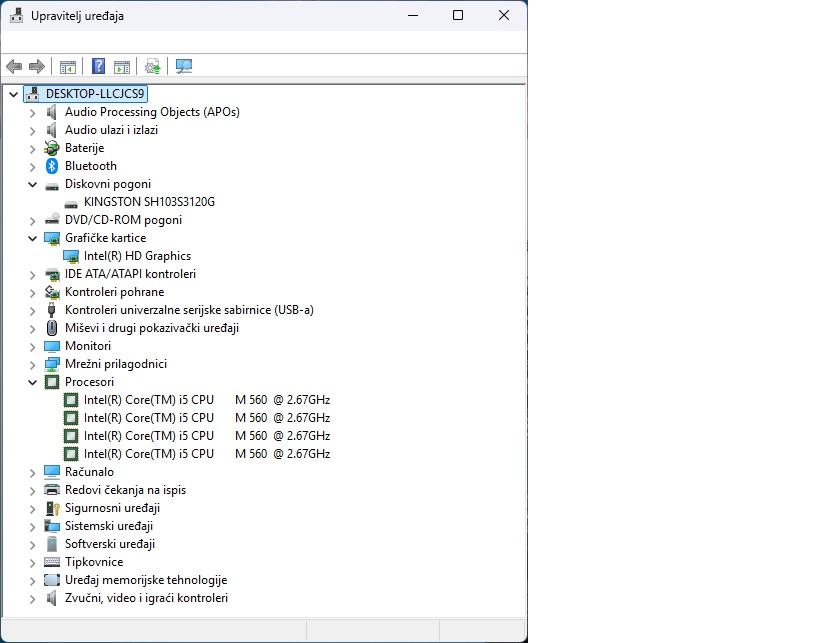Click the Baterije battery icon
Screen dimensions: 819x643
[x=52, y=148]
